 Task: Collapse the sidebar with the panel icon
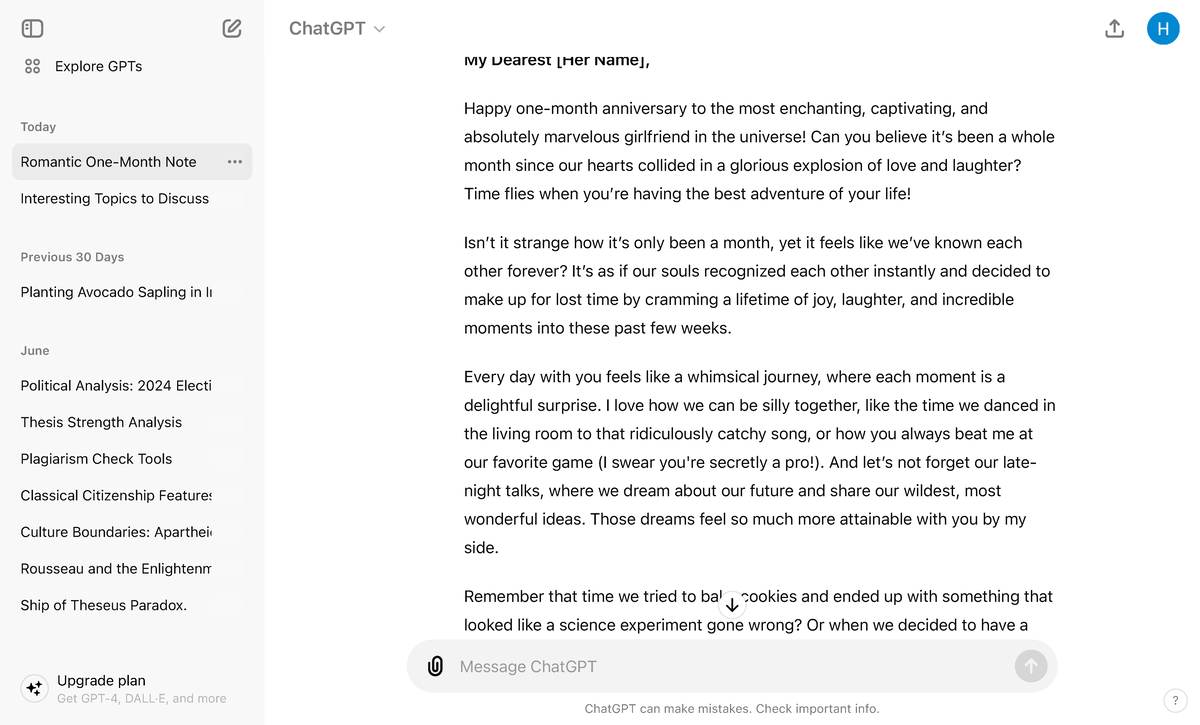(32, 29)
